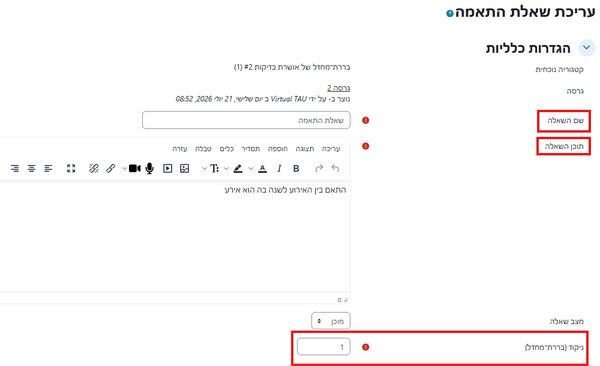Viewport: 600px width, 366px height.
Task: Open the מצב שאלה status dropdown
Action: tap(331, 321)
